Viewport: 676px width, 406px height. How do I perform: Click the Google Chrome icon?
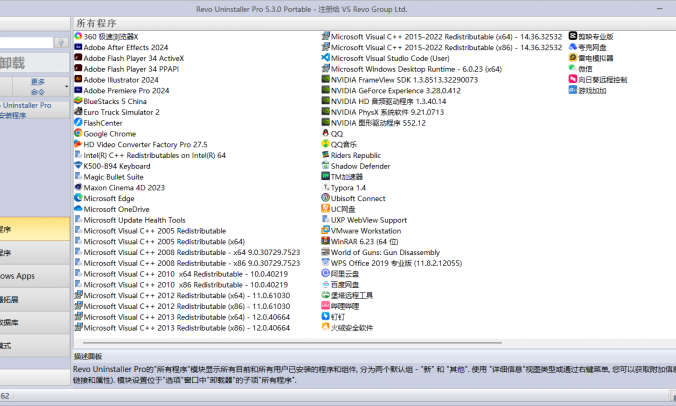(x=78, y=133)
